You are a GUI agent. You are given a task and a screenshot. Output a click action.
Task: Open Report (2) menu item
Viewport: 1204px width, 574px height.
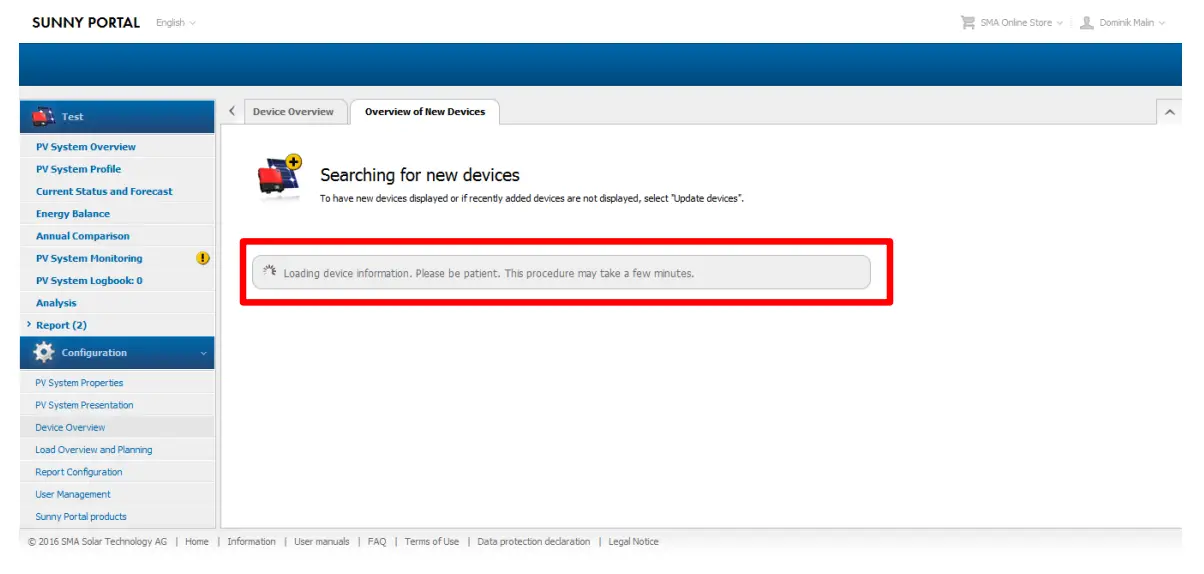pos(61,325)
